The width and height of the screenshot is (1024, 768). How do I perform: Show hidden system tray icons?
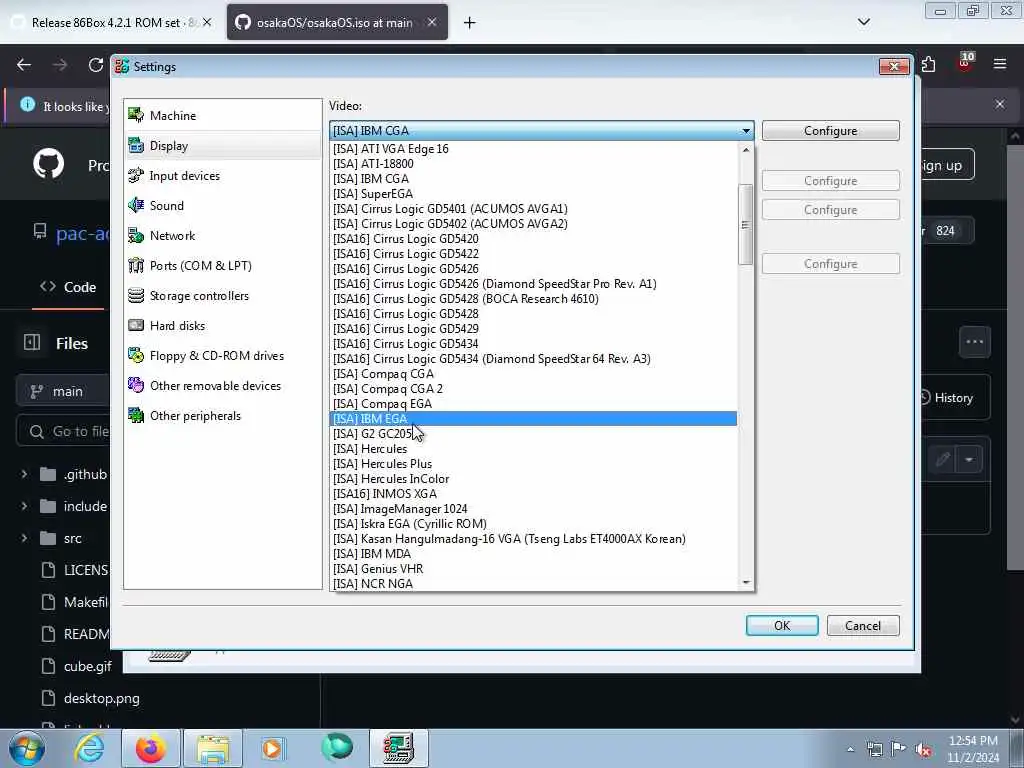click(x=850, y=750)
